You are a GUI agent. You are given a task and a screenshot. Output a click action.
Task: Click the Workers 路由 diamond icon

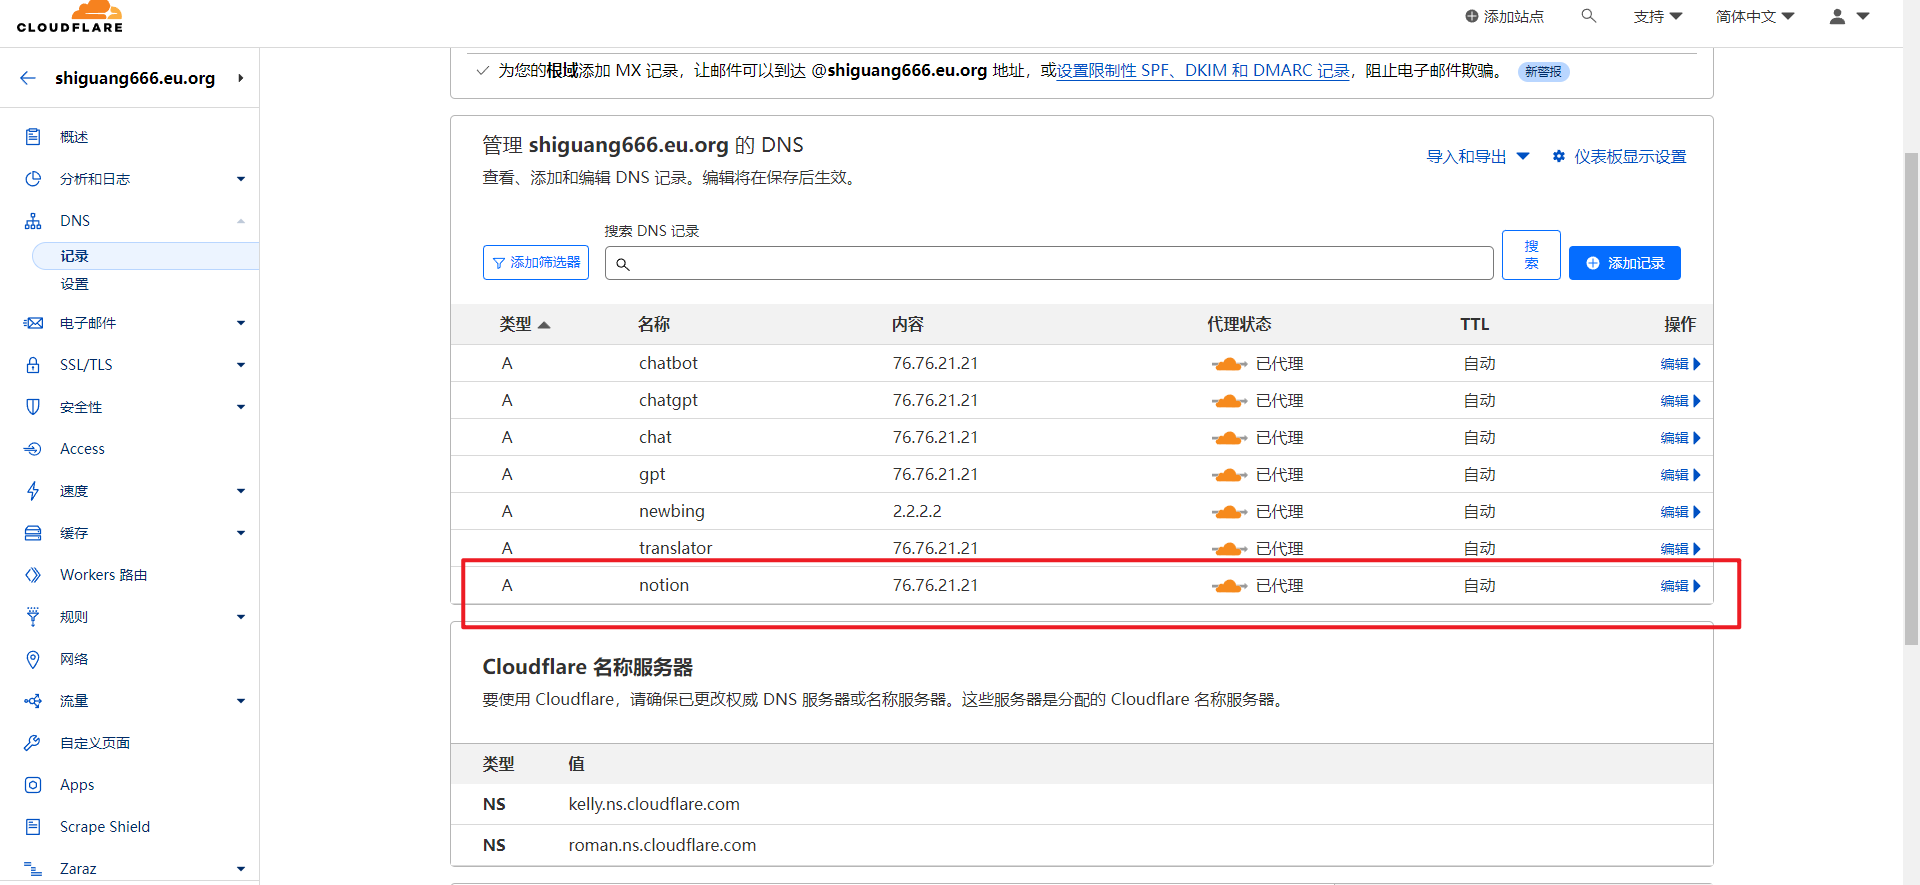click(33, 575)
